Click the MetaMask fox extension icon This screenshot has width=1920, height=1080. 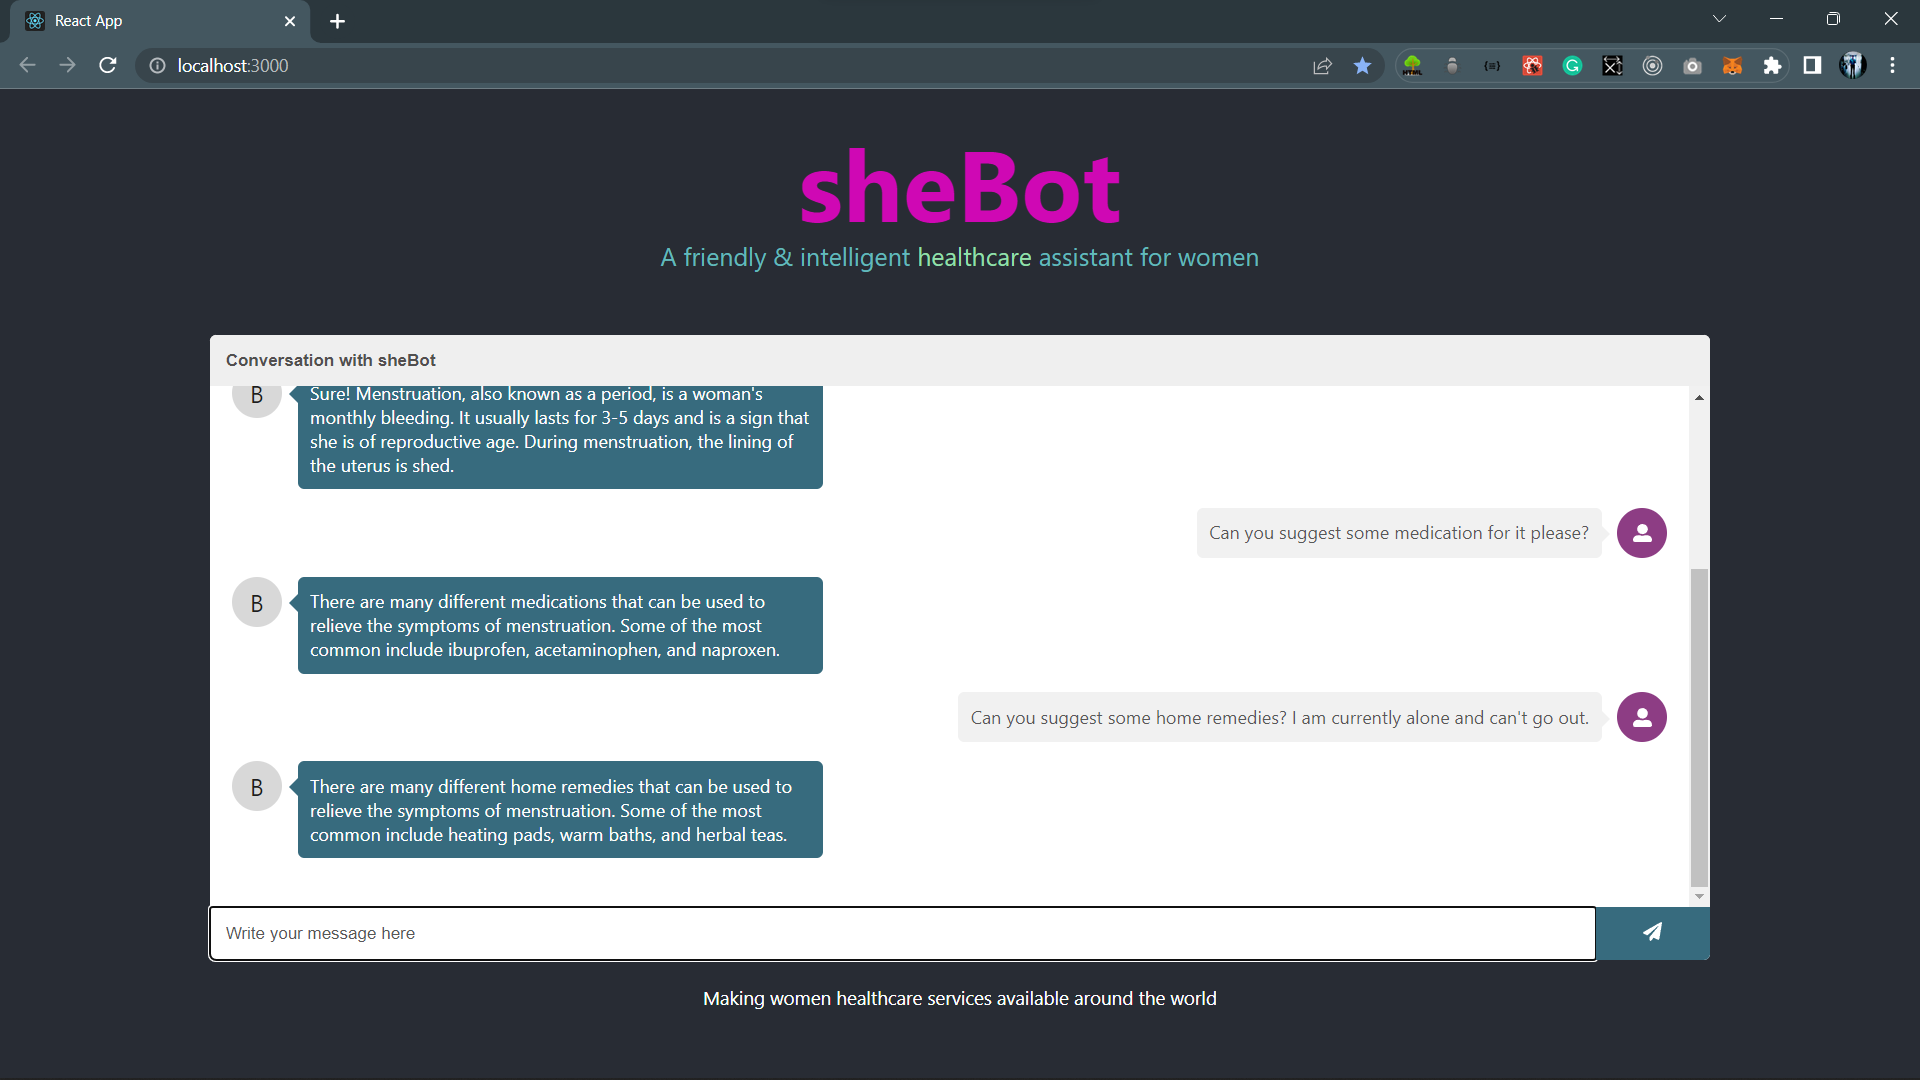pyautogui.click(x=1732, y=66)
